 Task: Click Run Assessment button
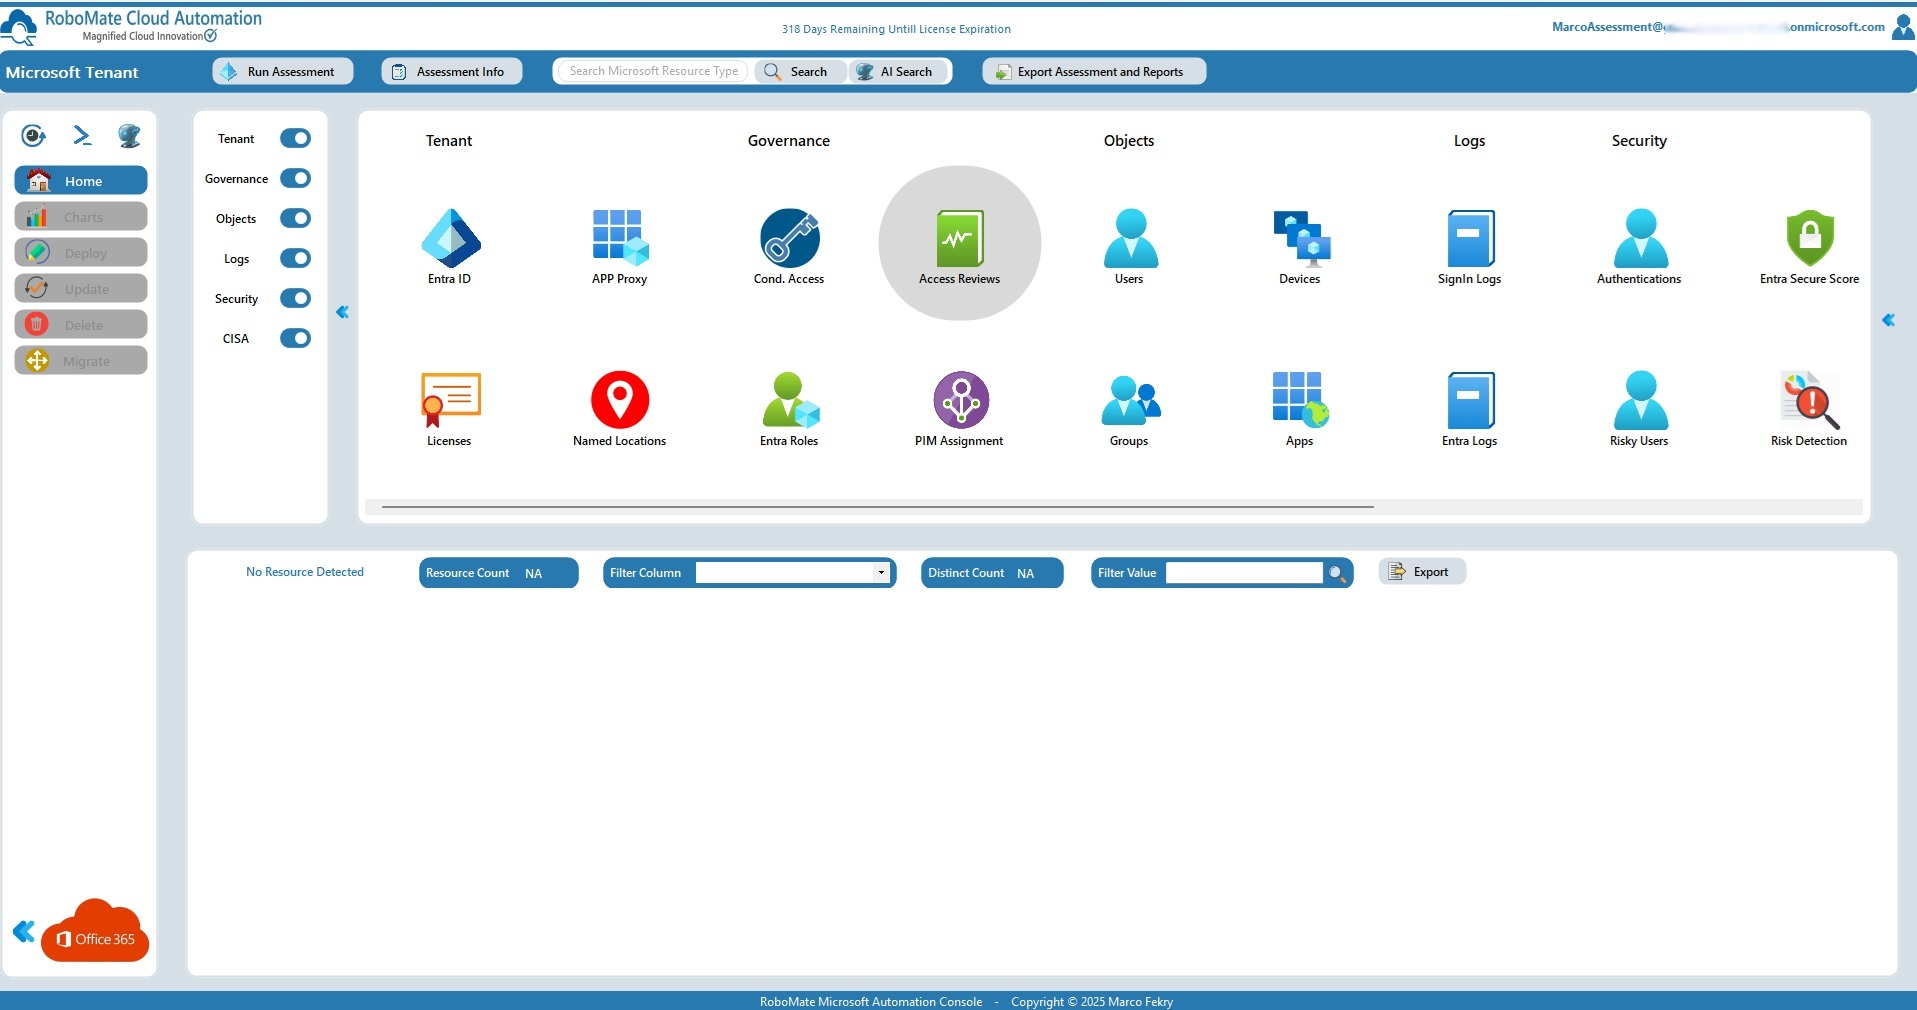pyautogui.click(x=283, y=72)
